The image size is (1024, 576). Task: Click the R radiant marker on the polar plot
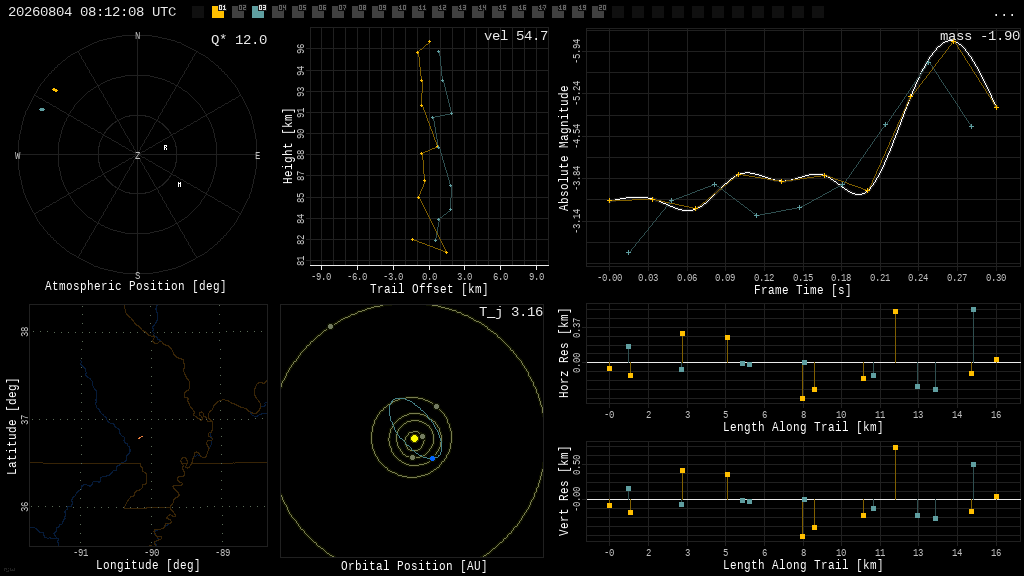[x=165, y=148]
